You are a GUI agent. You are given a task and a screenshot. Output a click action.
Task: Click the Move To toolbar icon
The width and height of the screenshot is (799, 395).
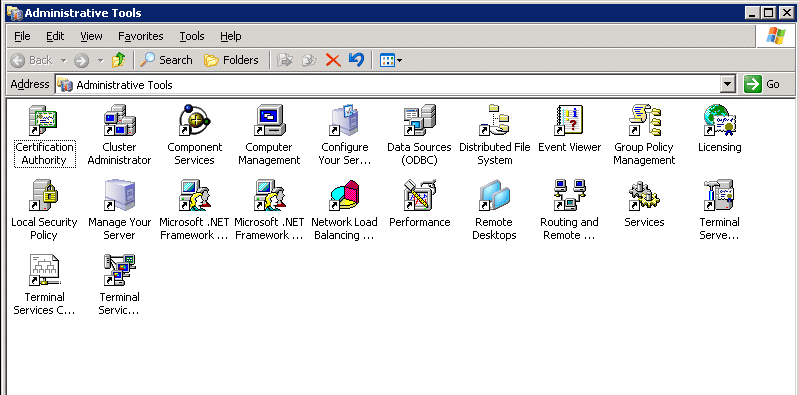tap(285, 60)
